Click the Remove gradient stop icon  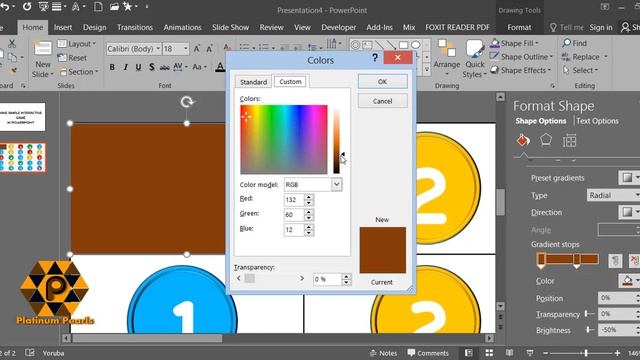point(635,260)
